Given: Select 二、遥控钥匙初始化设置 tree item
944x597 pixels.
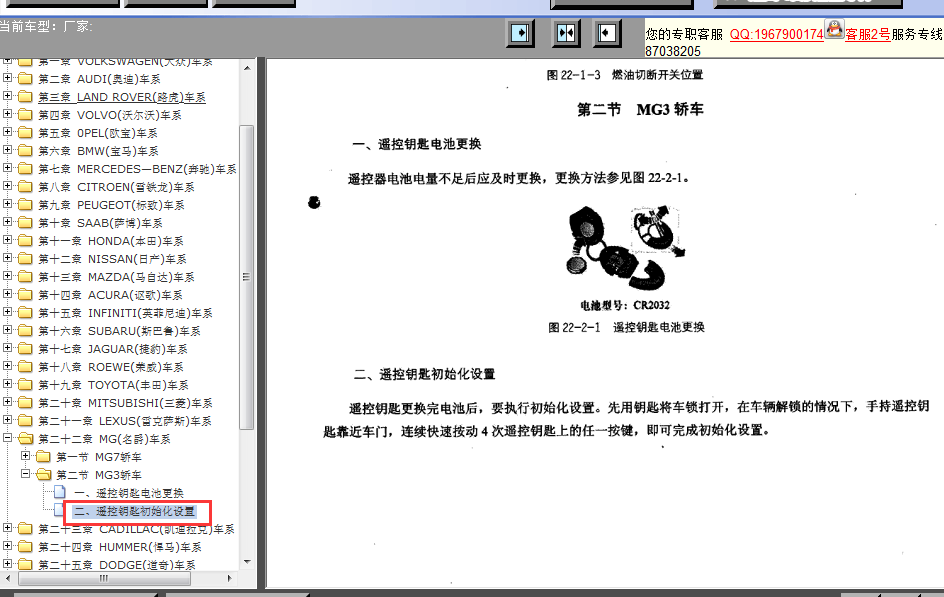Looking at the screenshot, I should pyautogui.click(x=134, y=512).
